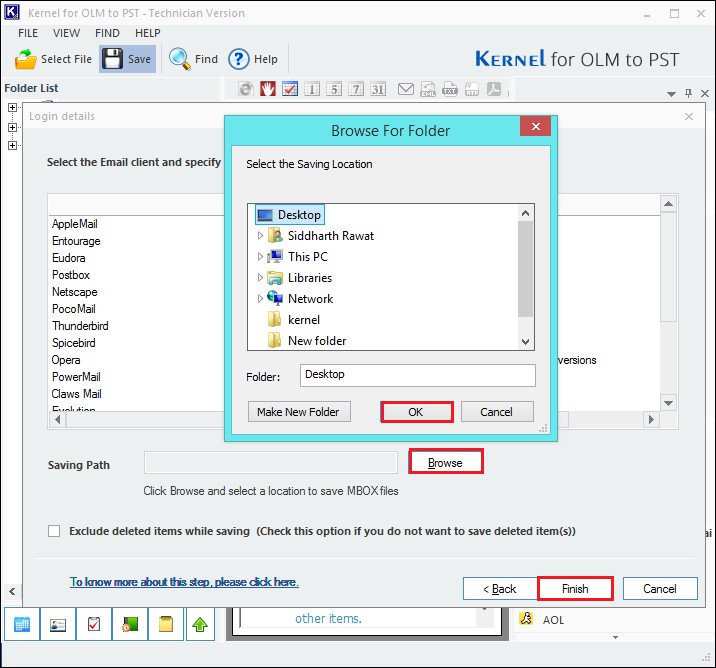
Task: Open the yellow notes icon in bottom bar
Action: 166,624
